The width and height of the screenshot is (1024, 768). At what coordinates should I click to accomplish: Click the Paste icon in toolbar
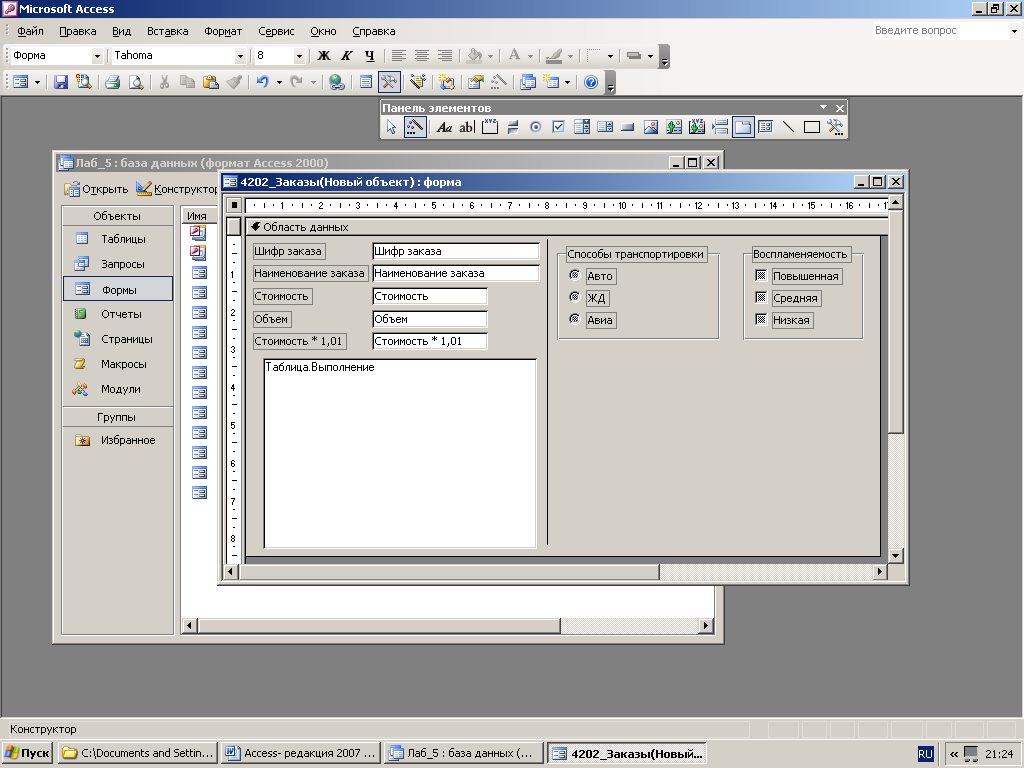point(210,82)
